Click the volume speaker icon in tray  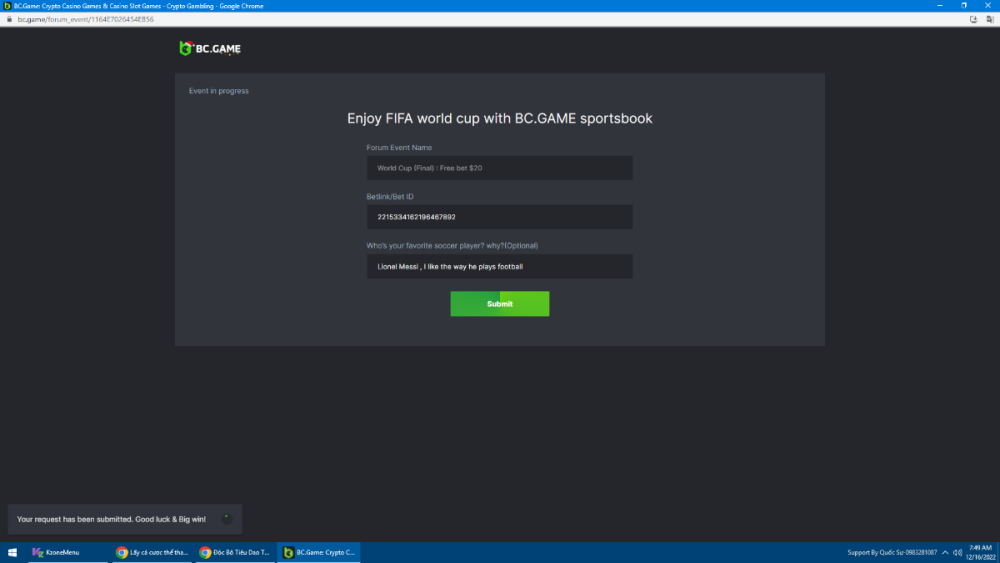click(958, 552)
